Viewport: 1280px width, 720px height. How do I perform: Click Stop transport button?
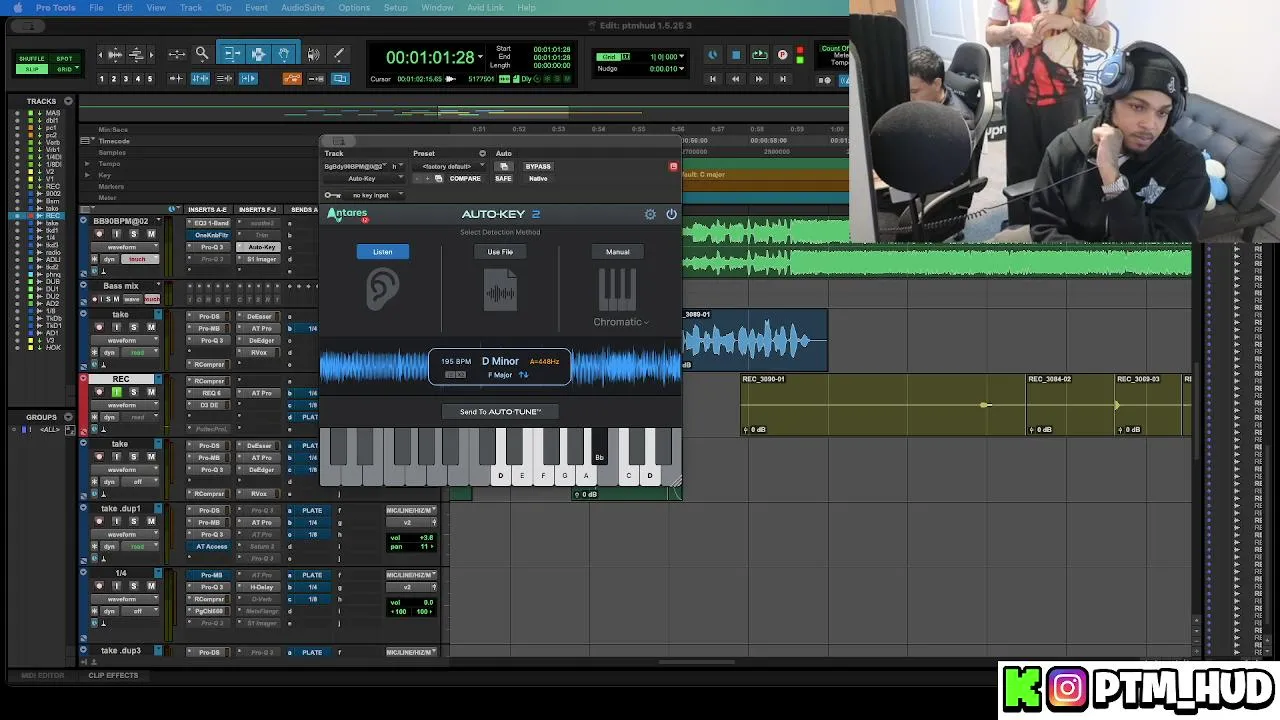[x=735, y=55]
